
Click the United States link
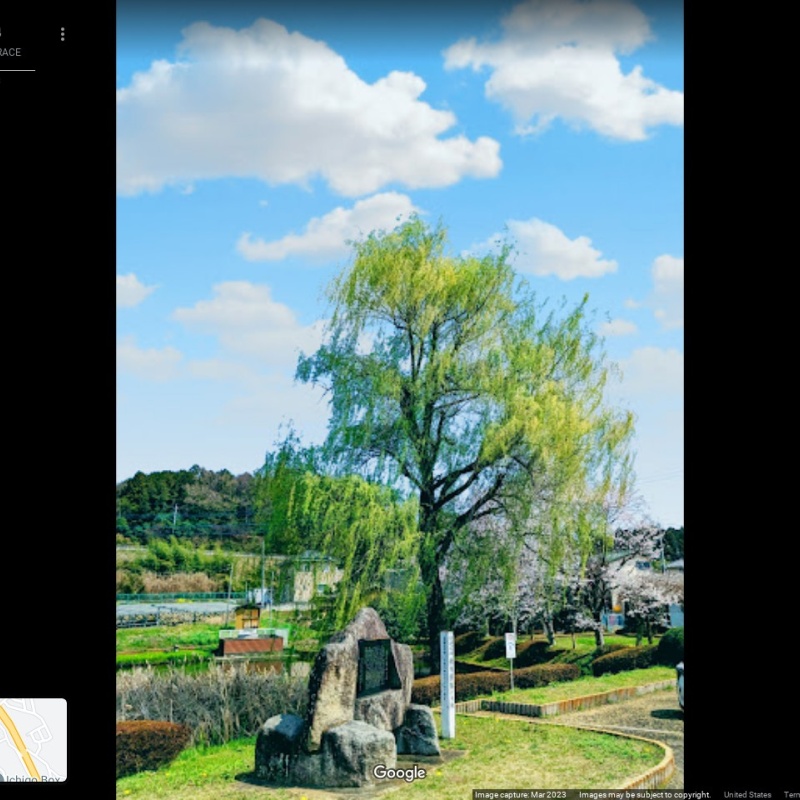[x=747, y=795]
